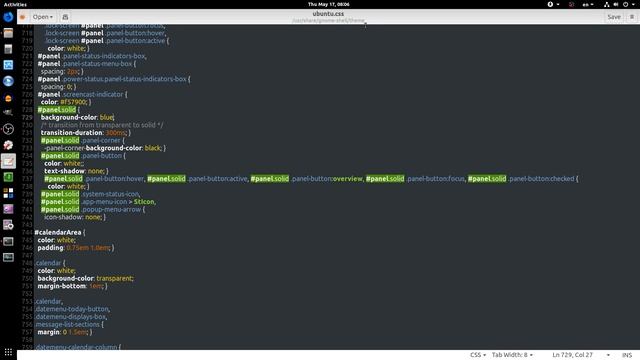Click the '#f57900' color value on line 727
This screenshot has height=360, width=640.
pos(73,102)
